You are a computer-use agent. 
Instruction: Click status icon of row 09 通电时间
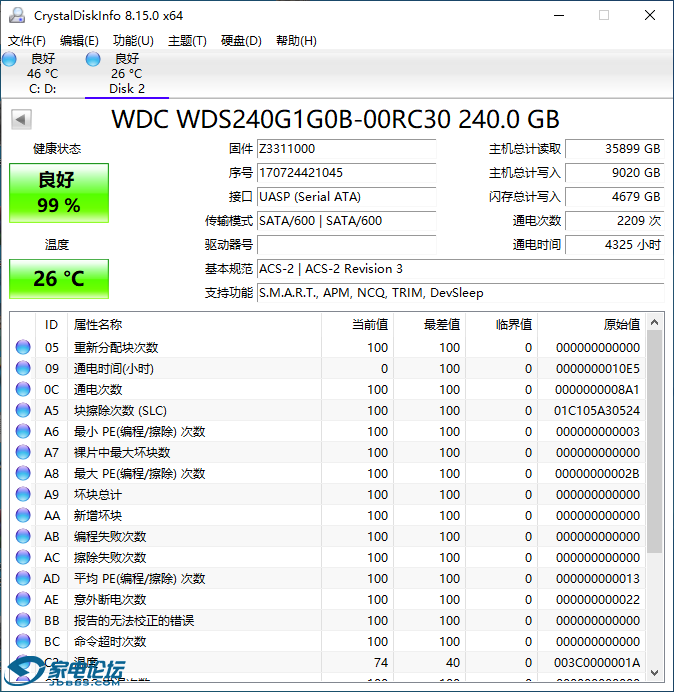coord(23,369)
